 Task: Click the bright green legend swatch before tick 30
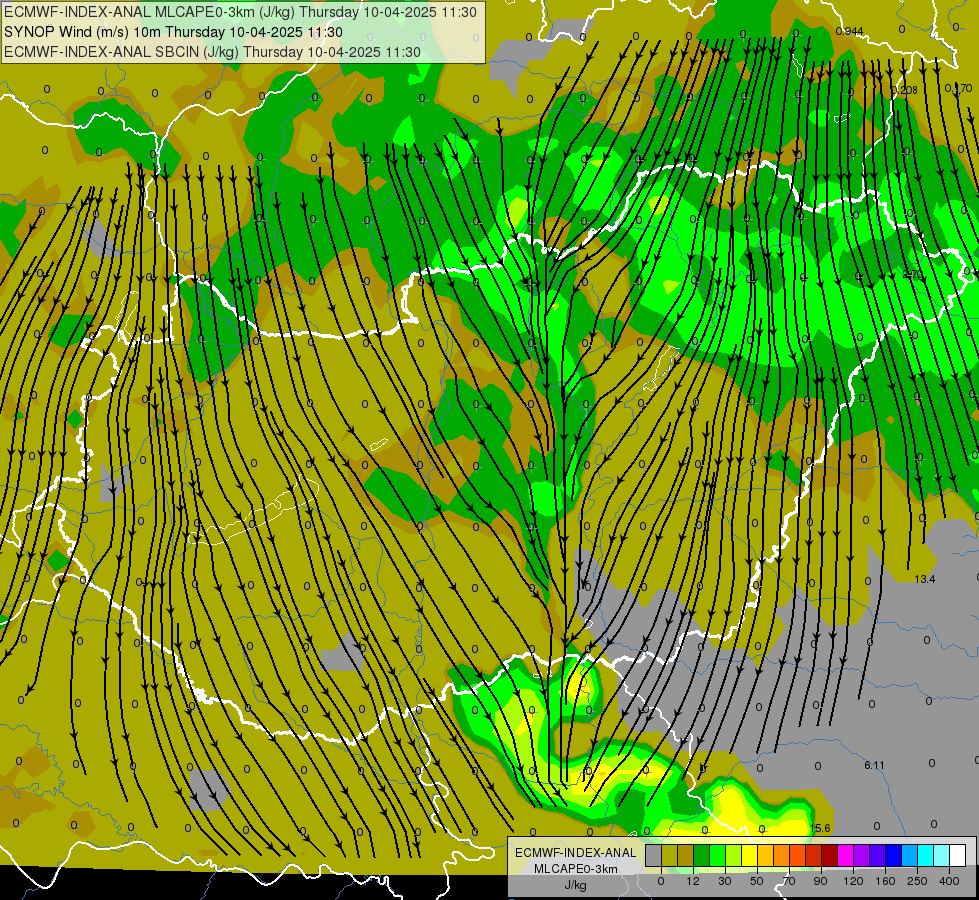(x=718, y=855)
